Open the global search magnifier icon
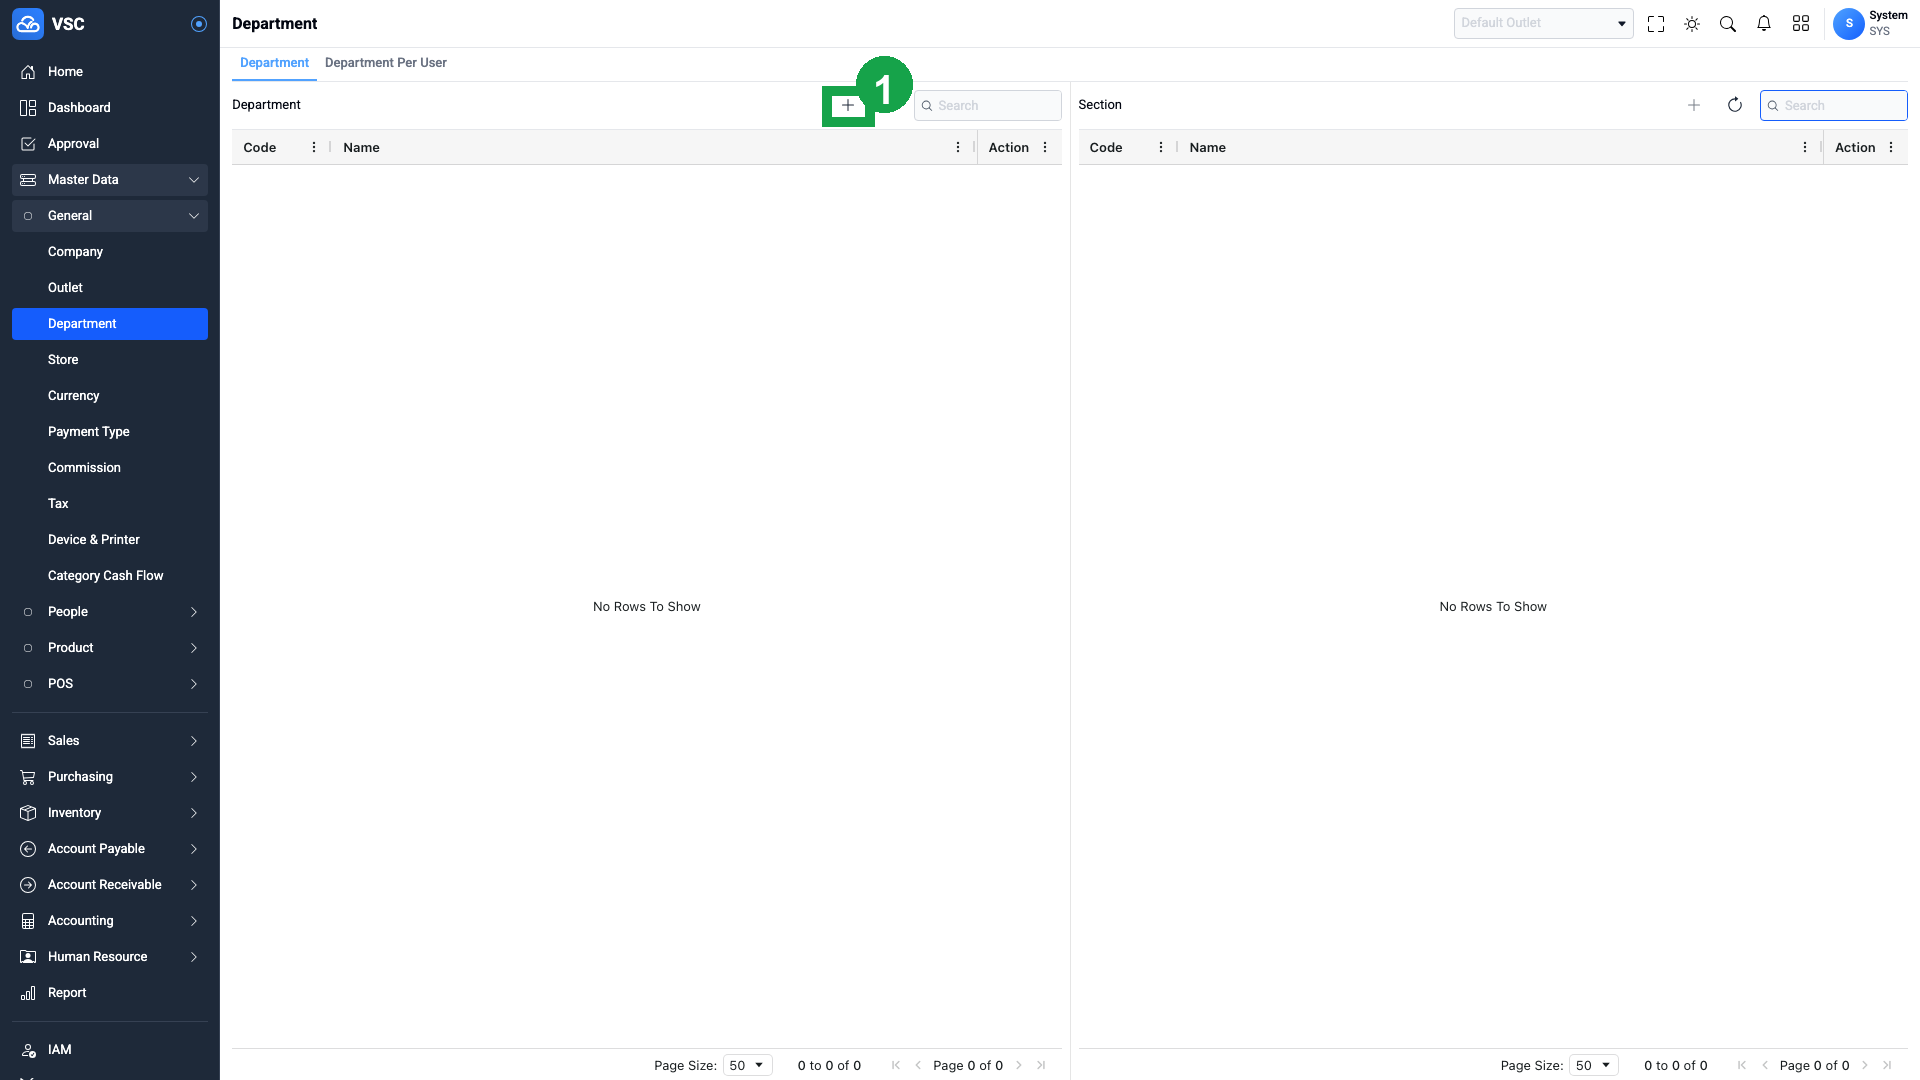This screenshot has height=1080, width=1920. point(1728,24)
